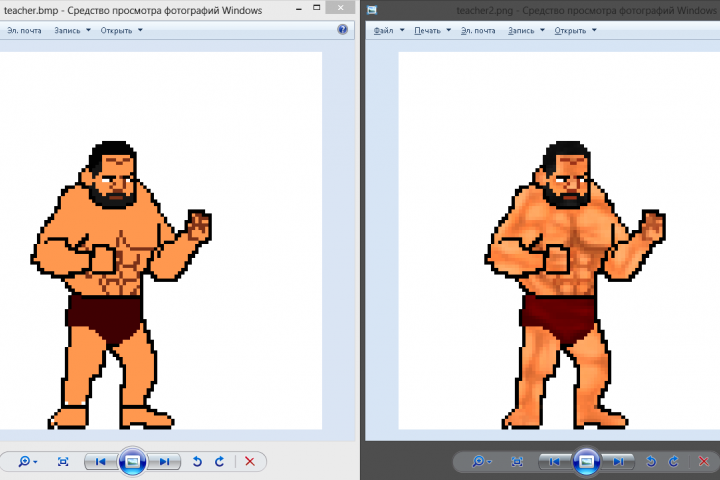The image size is (720, 480).
Task: Open the Открыть menu in teacher2.png window
Action: tap(570, 30)
